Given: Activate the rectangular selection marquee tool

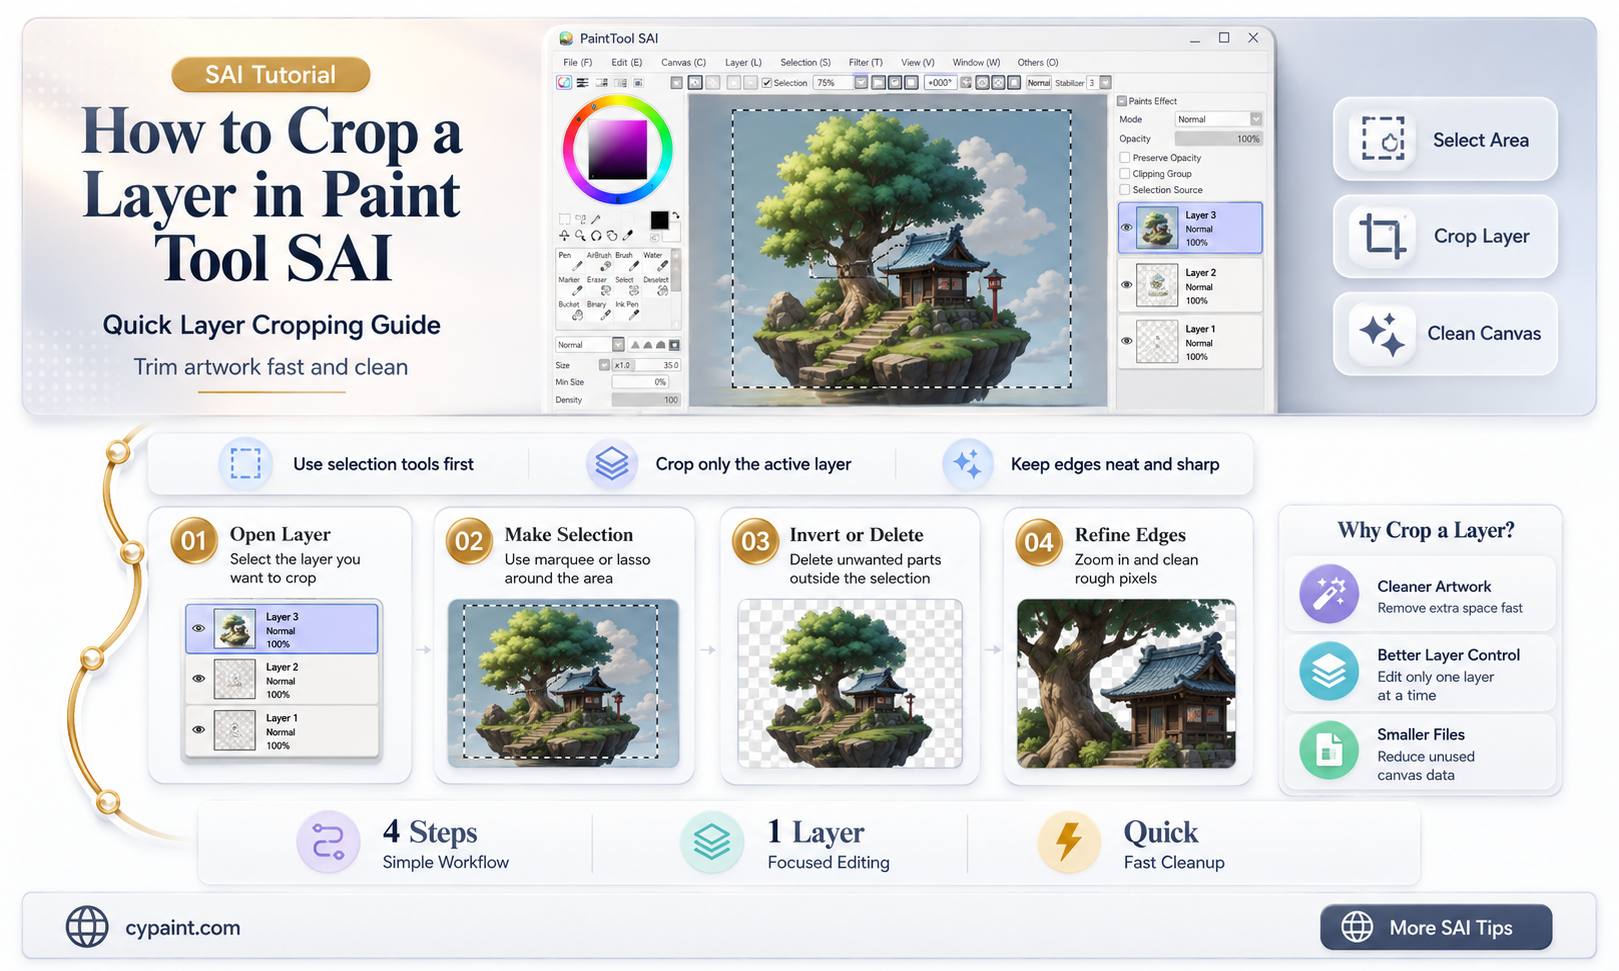Looking at the screenshot, I should (565, 219).
